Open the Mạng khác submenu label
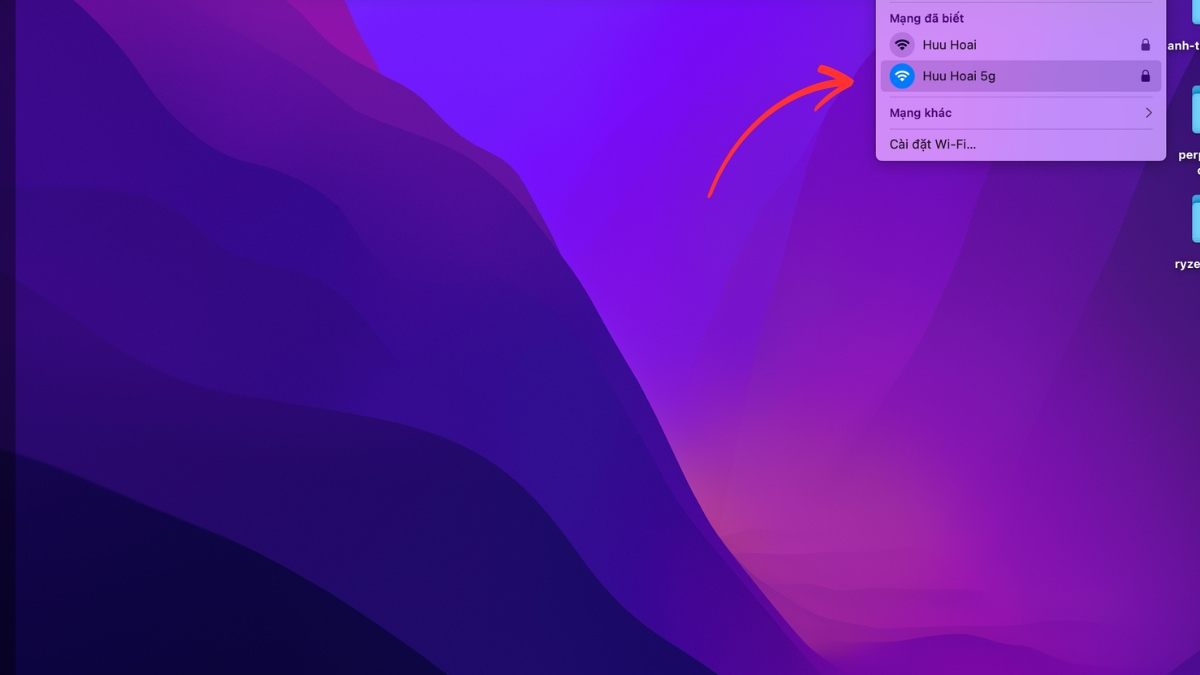This screenshot has height=675, width=1200. pos(920,113)
